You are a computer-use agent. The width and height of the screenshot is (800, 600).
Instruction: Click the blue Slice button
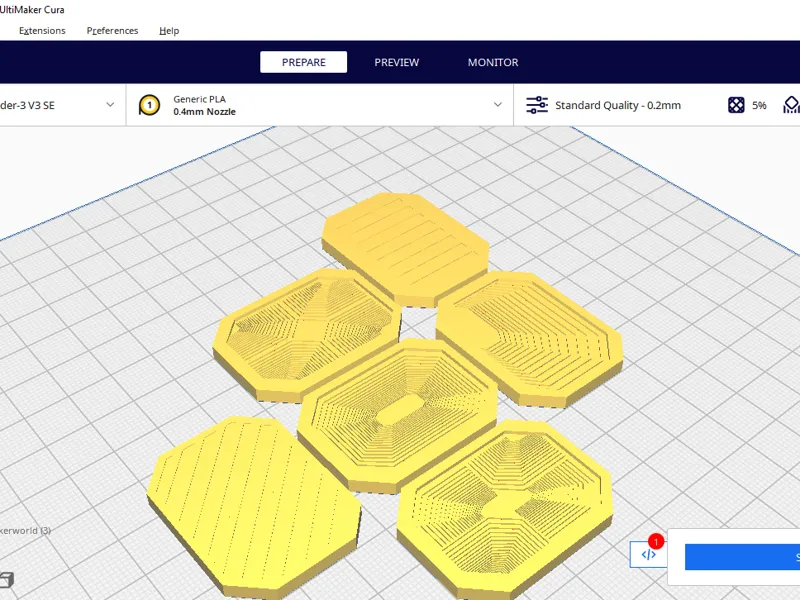(x=742, y=557)
